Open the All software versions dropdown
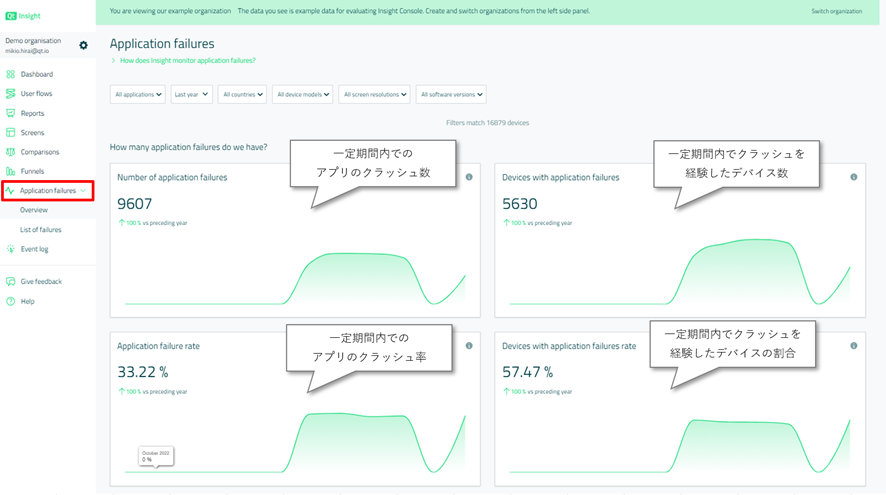 pos(451,95)
